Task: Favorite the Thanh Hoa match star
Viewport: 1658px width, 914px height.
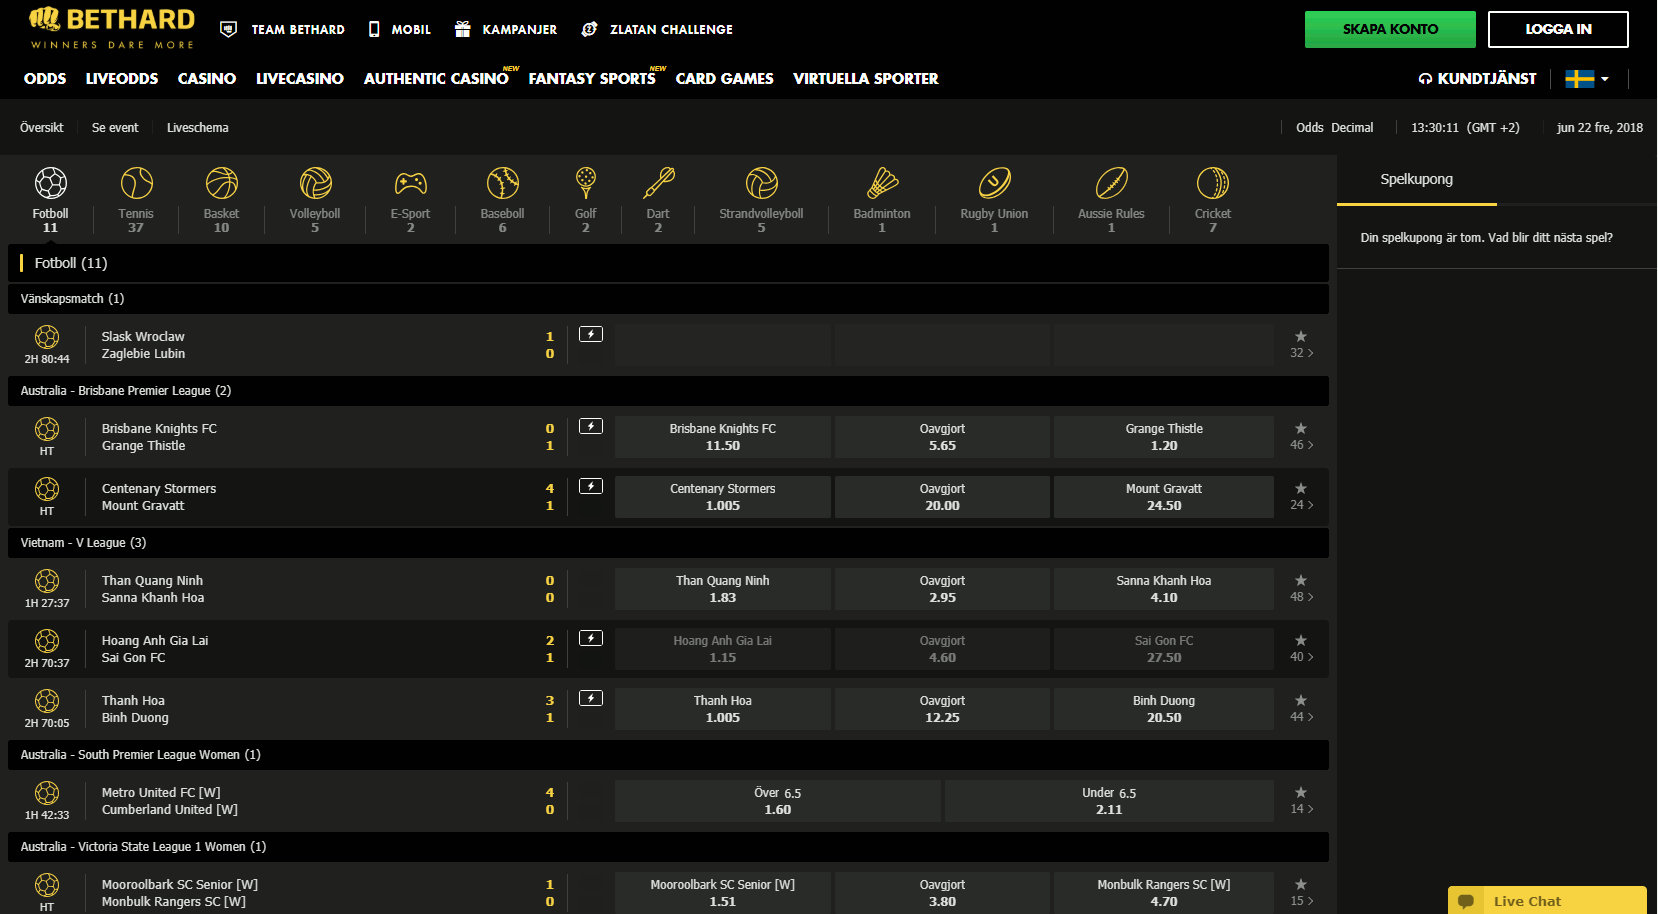Action: 1301,700
